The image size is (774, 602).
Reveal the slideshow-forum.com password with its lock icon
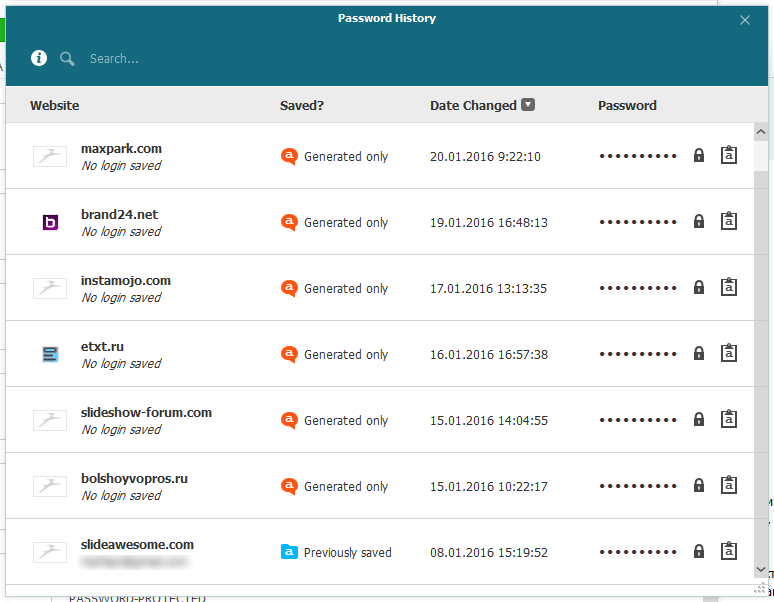(698, 419)
